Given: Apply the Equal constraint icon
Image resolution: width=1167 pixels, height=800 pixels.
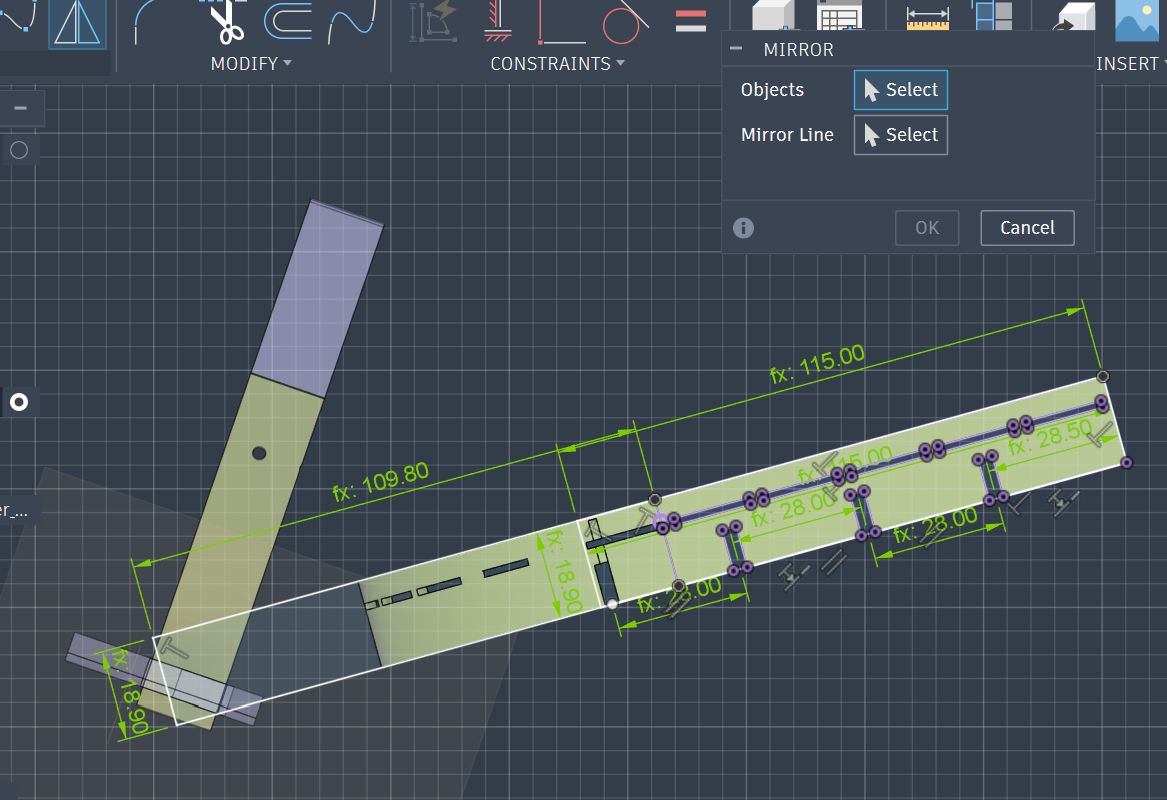Looking at the screenshot, I should pos(691,21).
